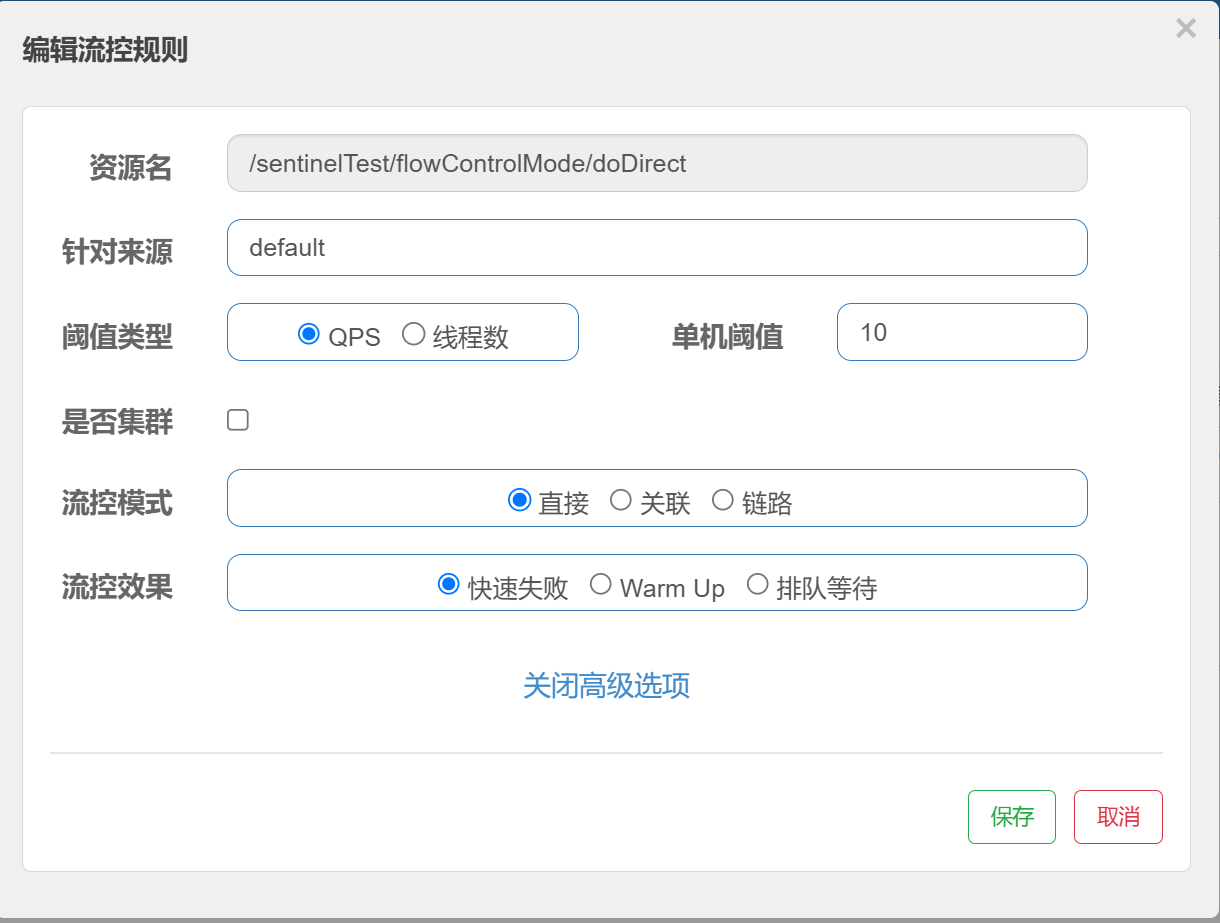Select the QPS threshold type
This screenshot has width=1220, height=923.
click(309, 334)
